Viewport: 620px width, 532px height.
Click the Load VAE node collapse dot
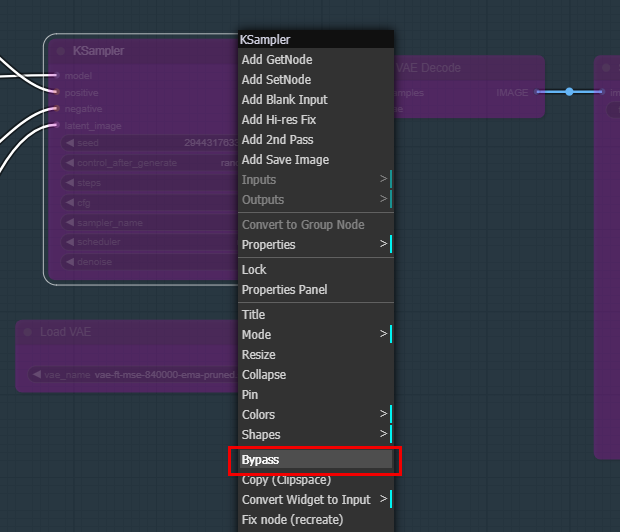pyautogui.click(x=28, y=332)
